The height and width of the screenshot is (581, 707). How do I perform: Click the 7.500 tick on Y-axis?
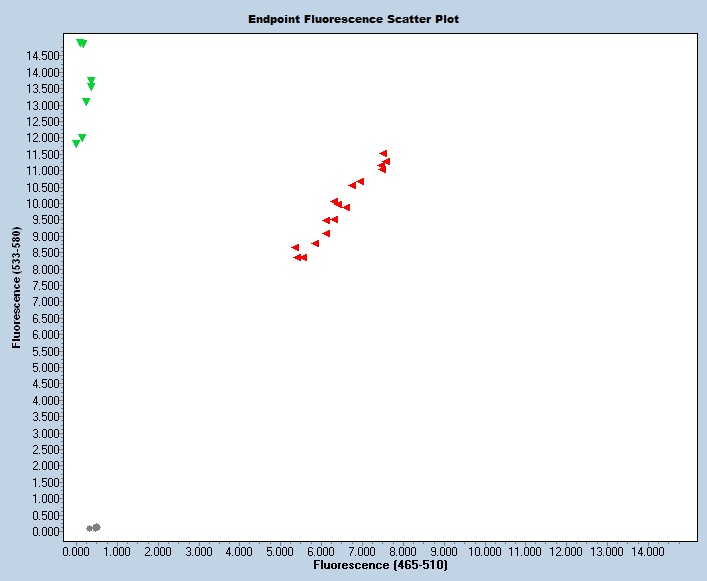pos(46,286)
